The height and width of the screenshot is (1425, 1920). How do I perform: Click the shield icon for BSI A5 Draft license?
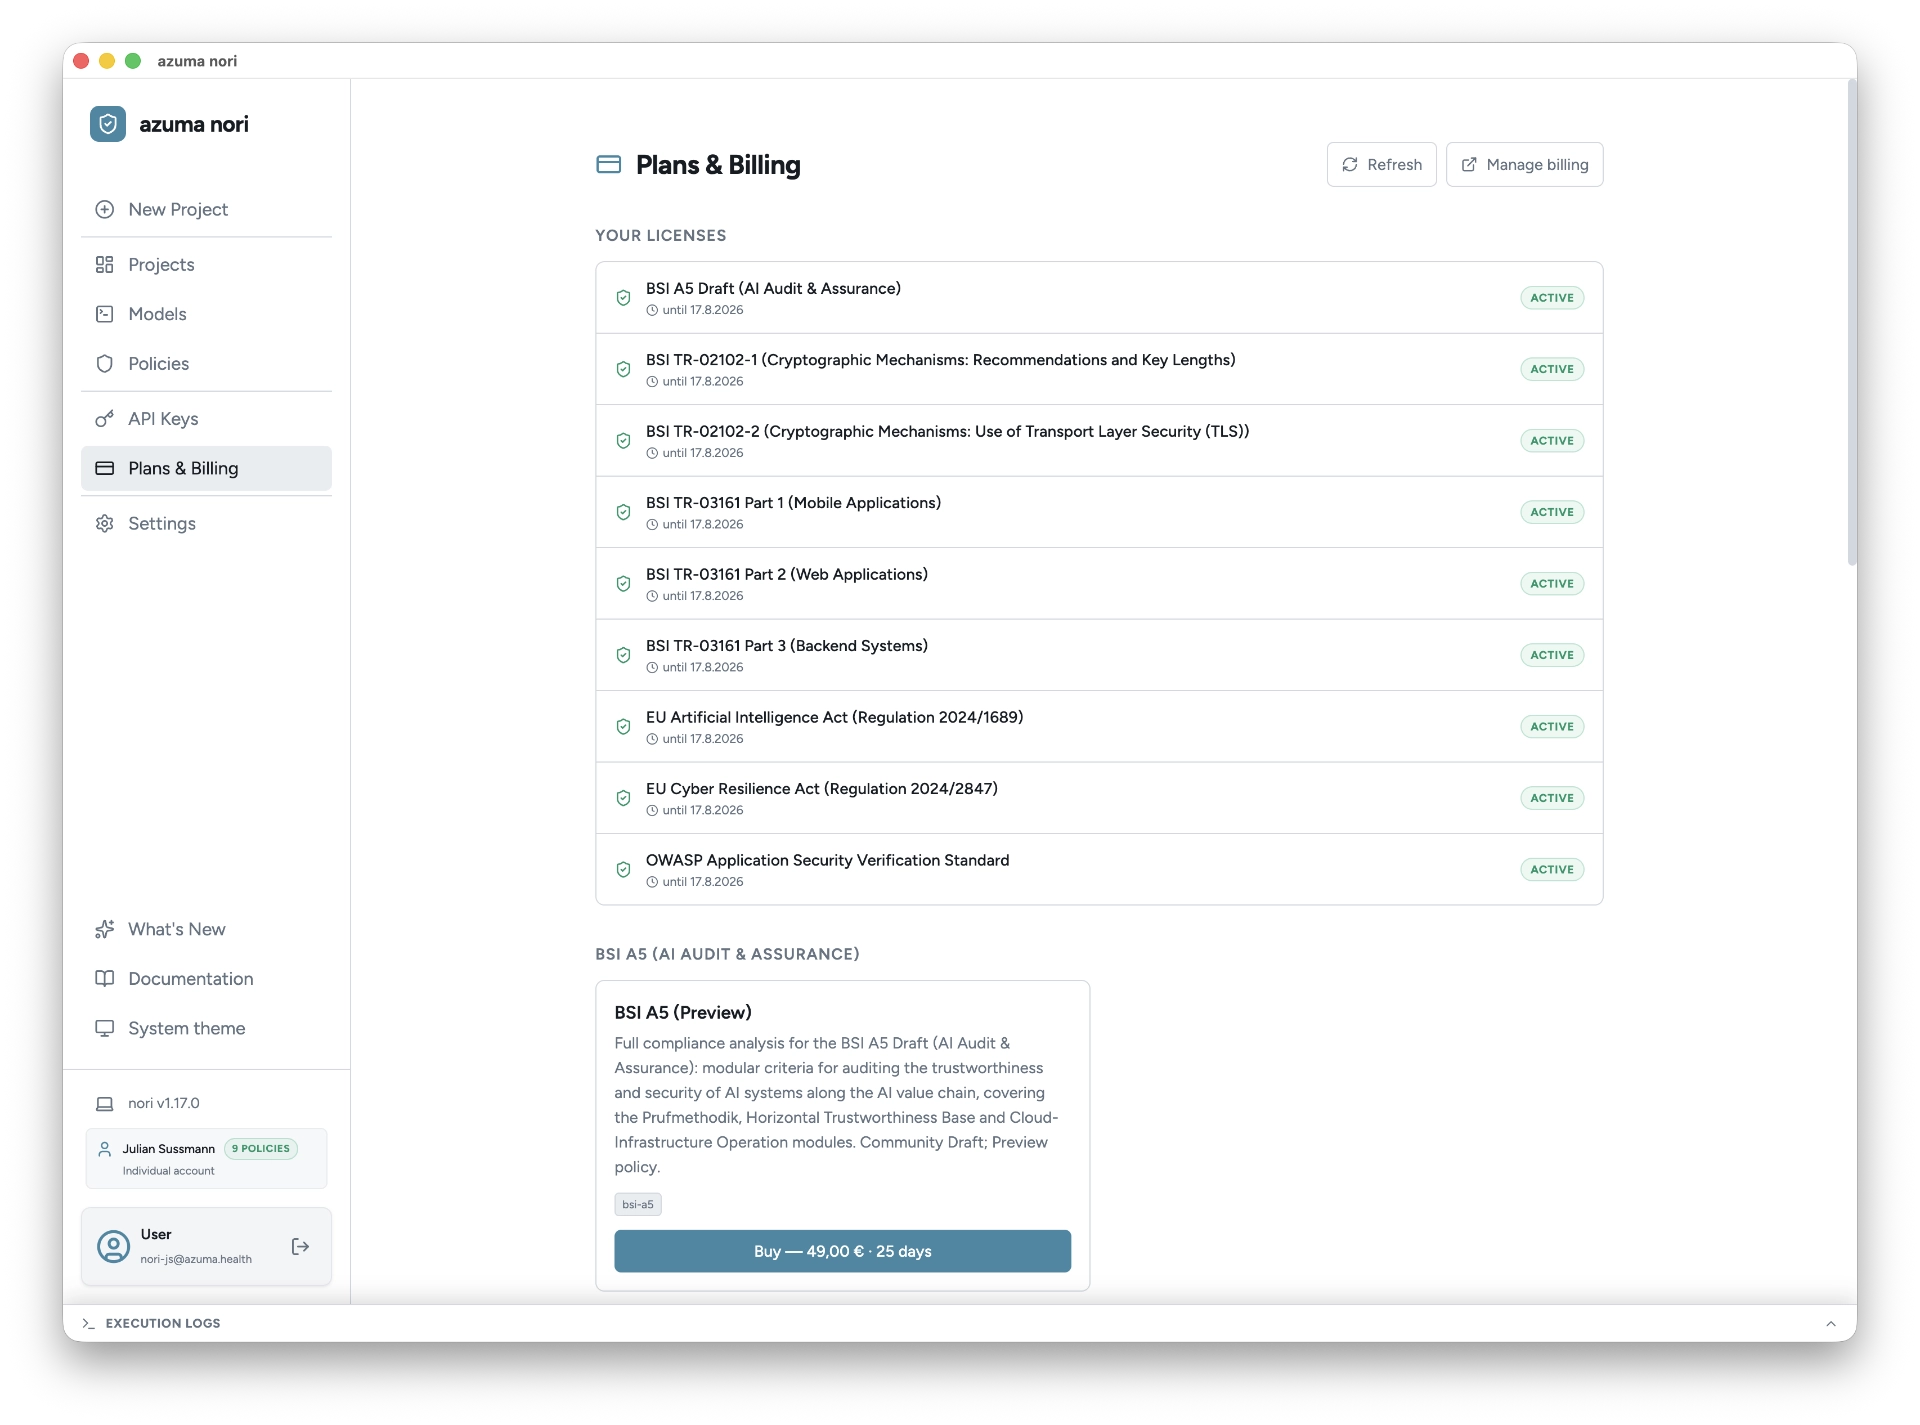tap(623, 298)
